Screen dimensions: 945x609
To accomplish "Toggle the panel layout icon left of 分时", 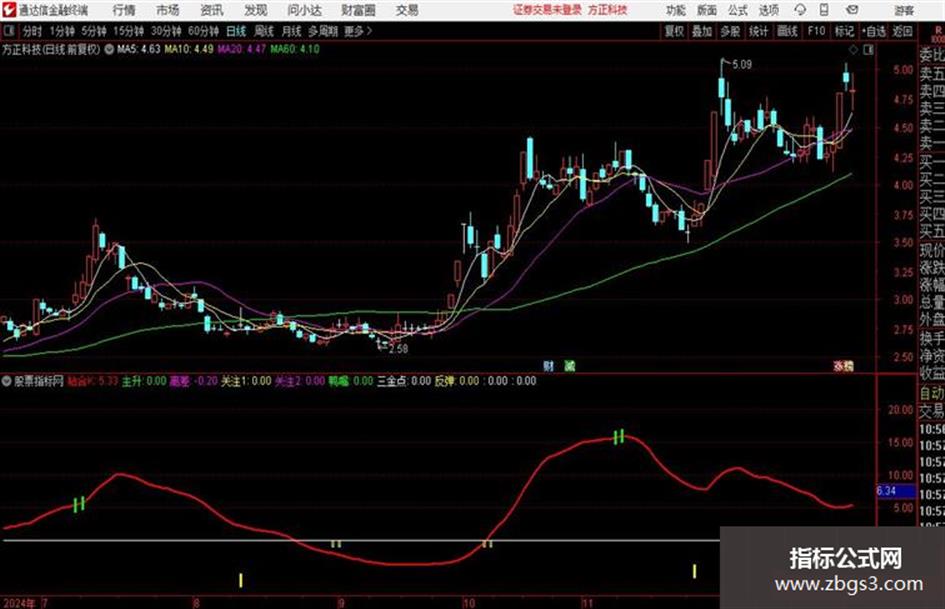I will click(9, 31).
